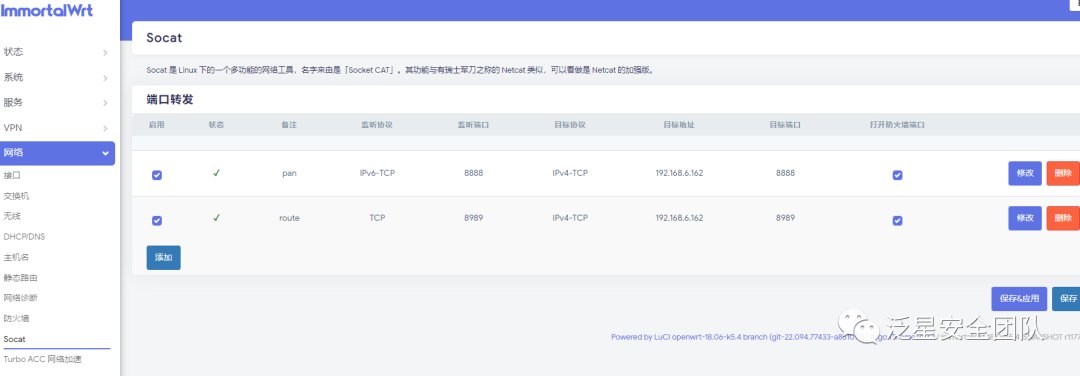Click the 打开防火墙端口 column header
The height and width of the screenshot is (376, 1080).
tap(896, 125)
